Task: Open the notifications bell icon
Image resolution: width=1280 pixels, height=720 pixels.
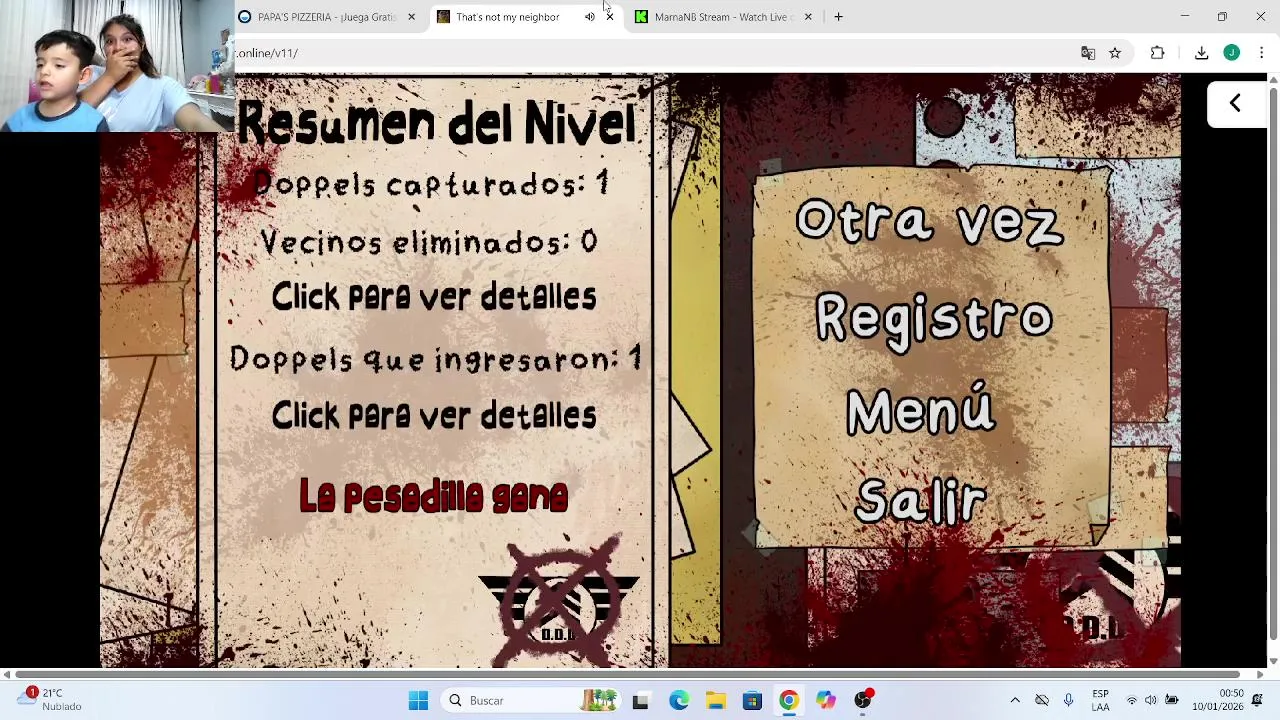Action: click(x=1258, y=700)
